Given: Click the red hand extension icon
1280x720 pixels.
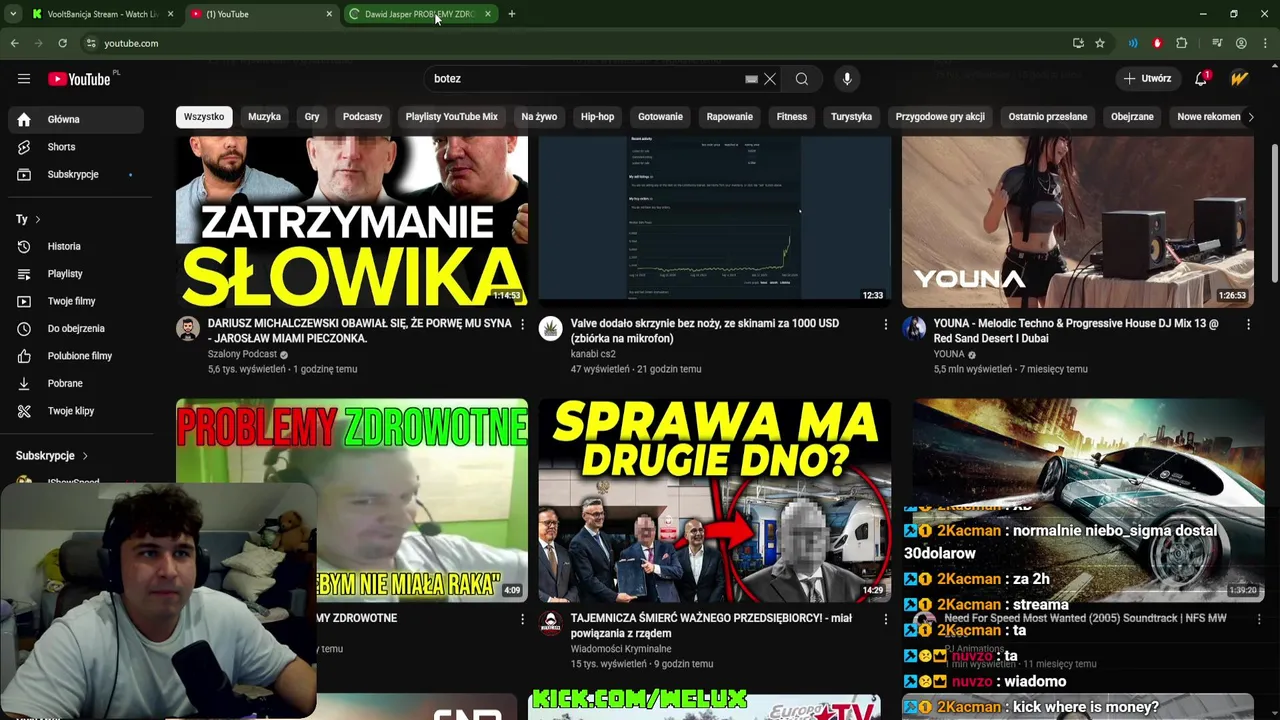Looking at the screenshot, I should 1157,43.
